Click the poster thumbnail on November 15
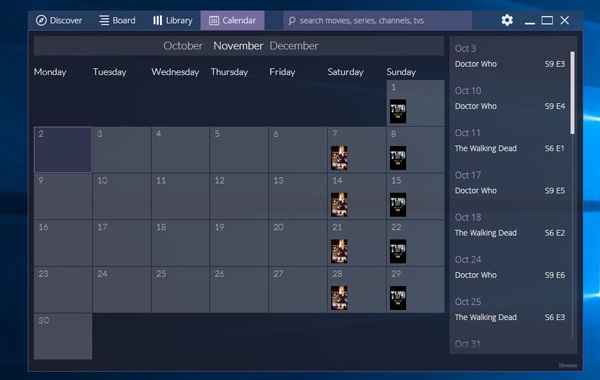 (398, 205)
